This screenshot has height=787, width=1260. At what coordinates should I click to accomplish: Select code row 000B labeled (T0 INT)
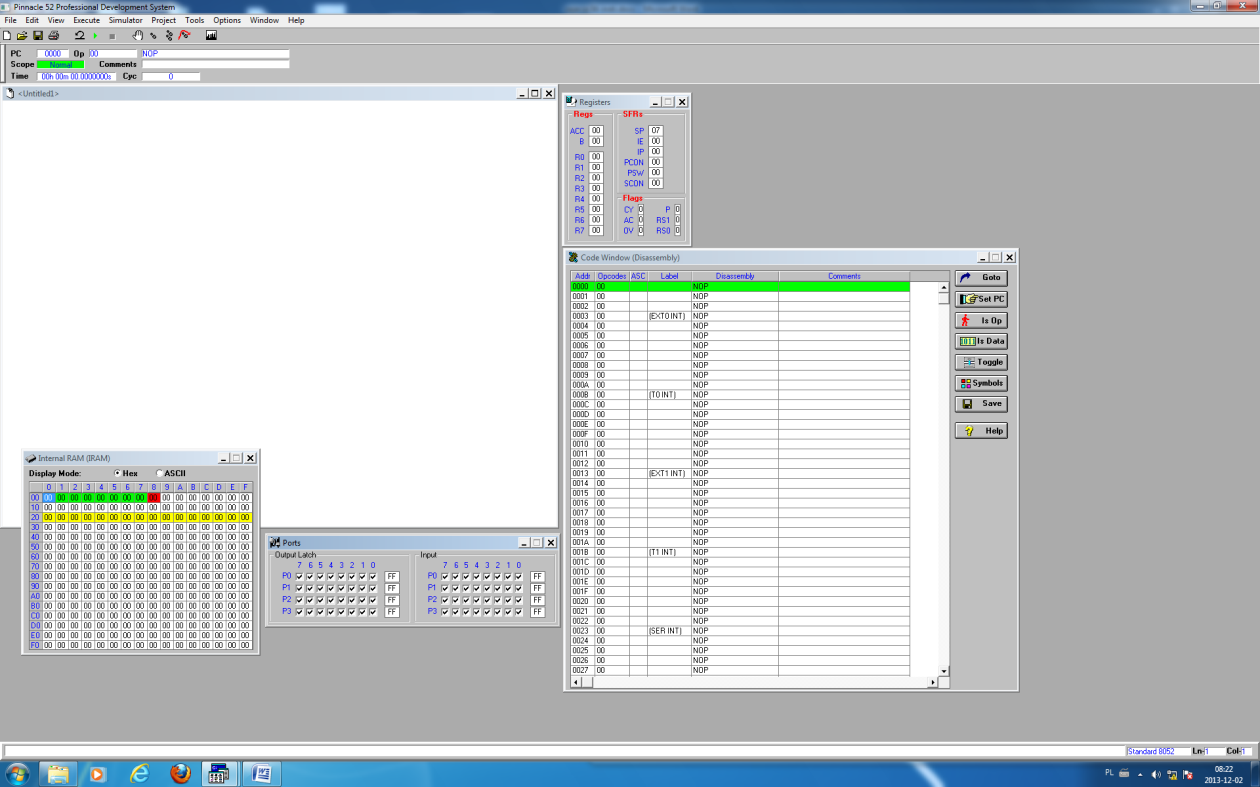pyautogui.click(x=740, y=395)
